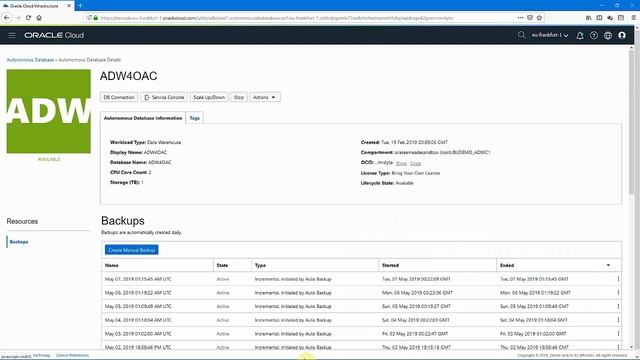Open the notifications bell icon
The width and height of the screenshot is (640, 360).
pos(580,36)
